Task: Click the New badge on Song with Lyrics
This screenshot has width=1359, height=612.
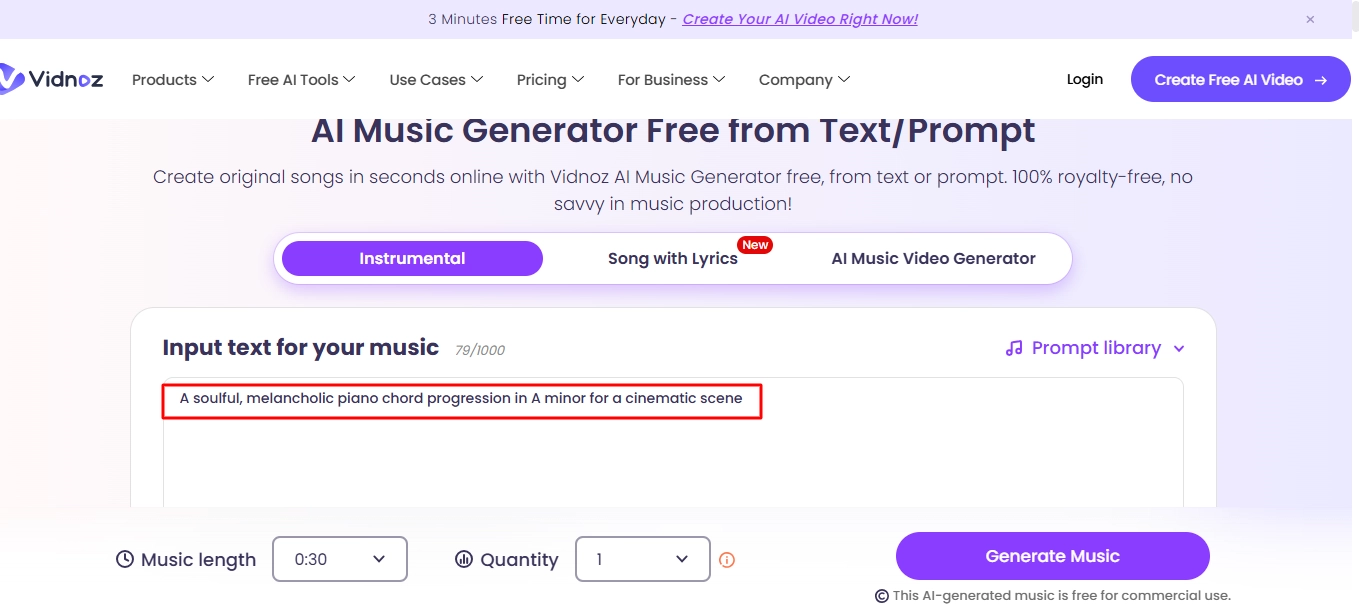Action: (755, 244)
